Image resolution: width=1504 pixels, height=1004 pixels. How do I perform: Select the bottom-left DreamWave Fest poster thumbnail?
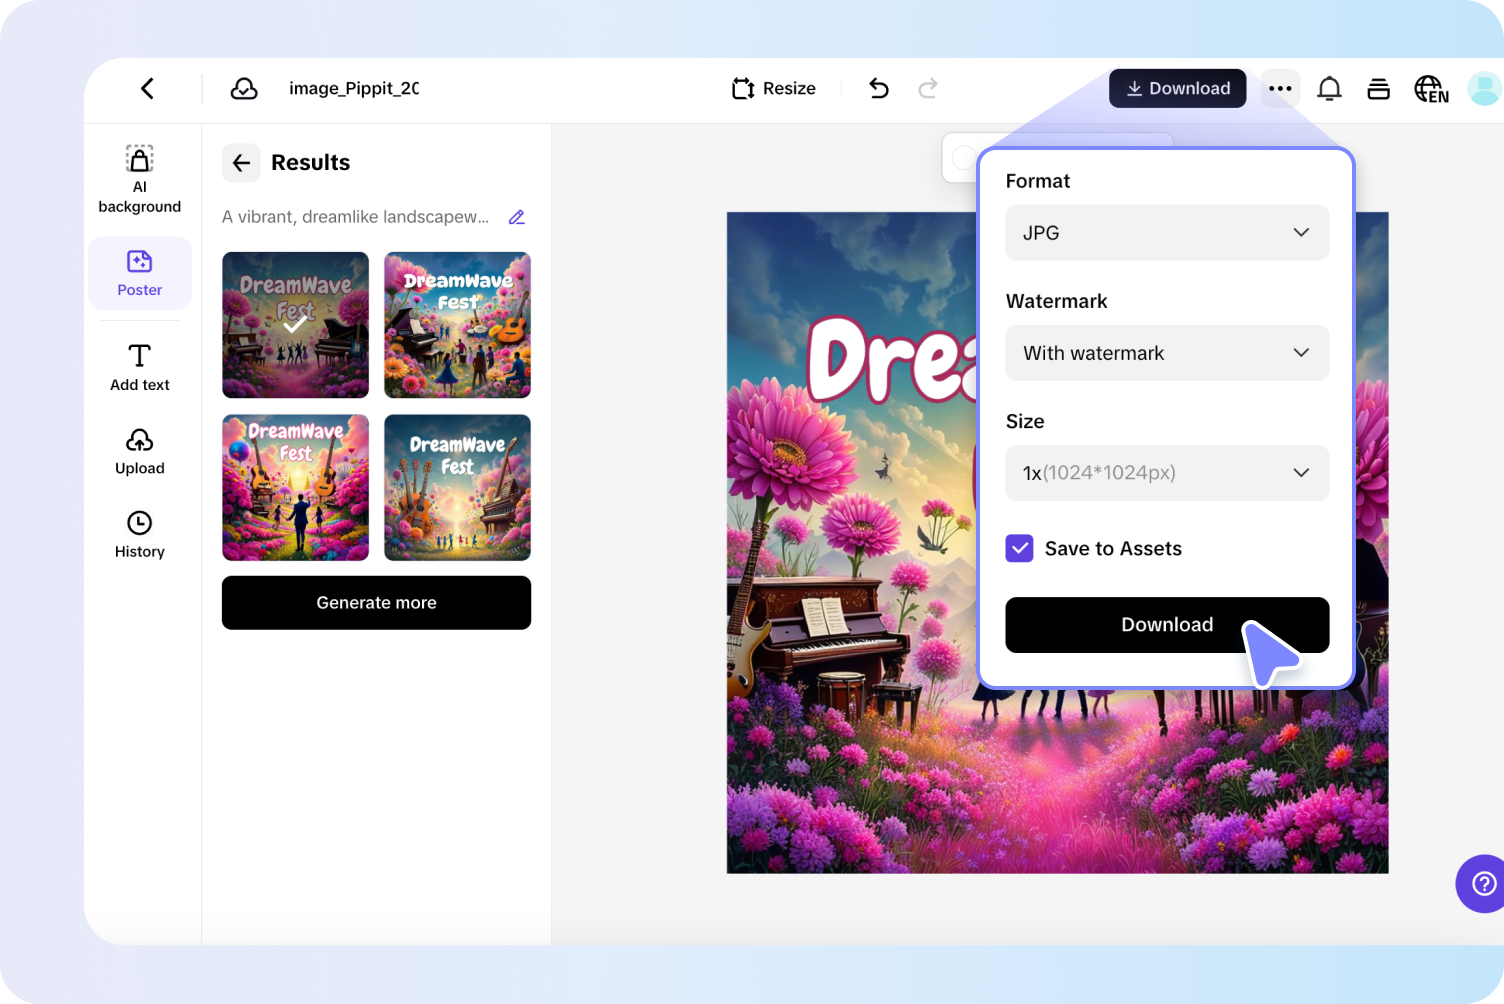click(295, 488)
